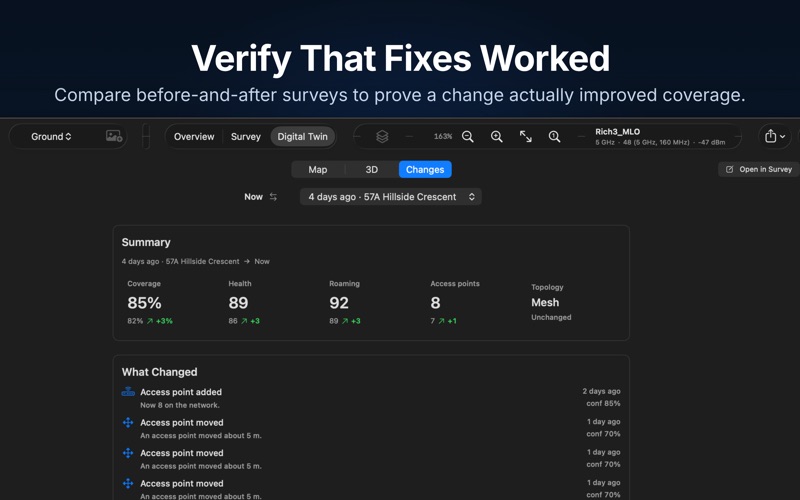Click the zoom out magnifier icon

click(x=467, y=136)
